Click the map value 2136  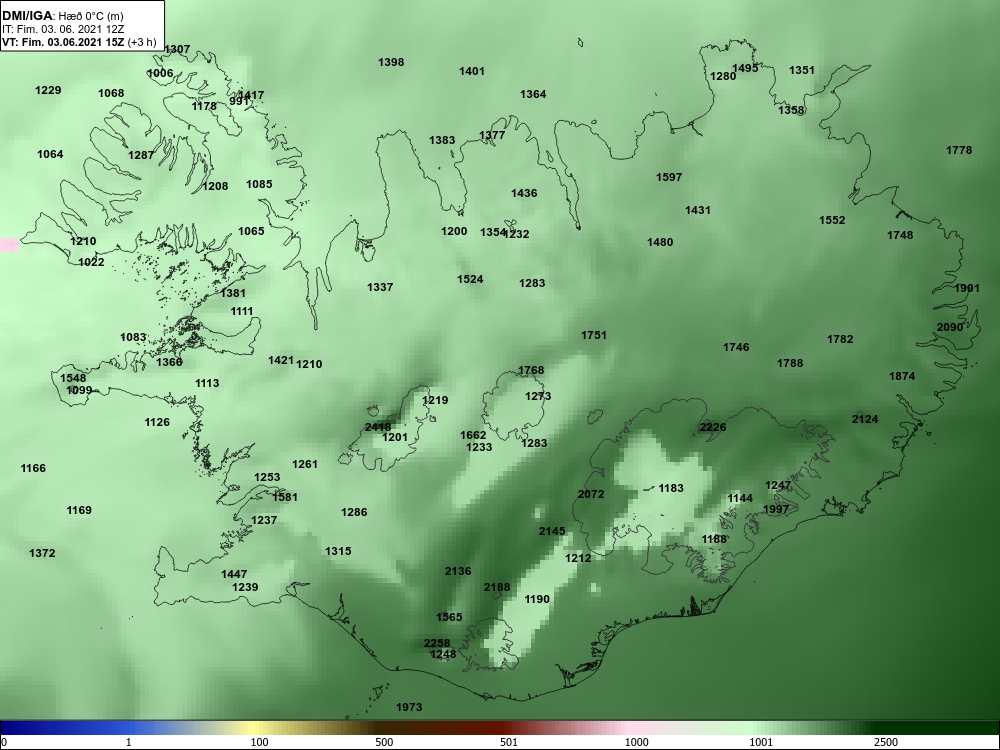click(x=458, y=571)
